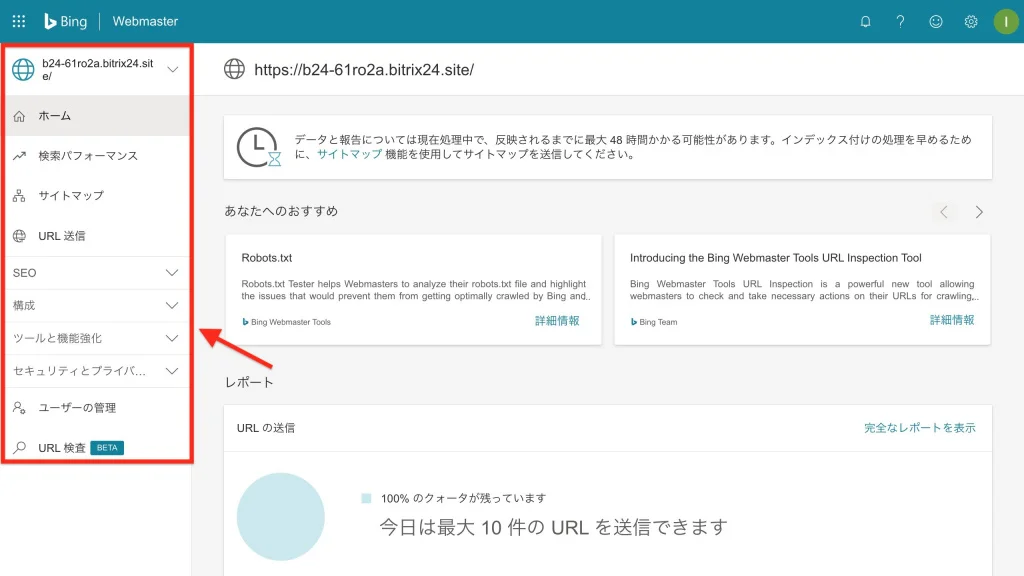Screen dimensions: 1024x576
Task: Expand the SEO section
Action: point(97,273)
